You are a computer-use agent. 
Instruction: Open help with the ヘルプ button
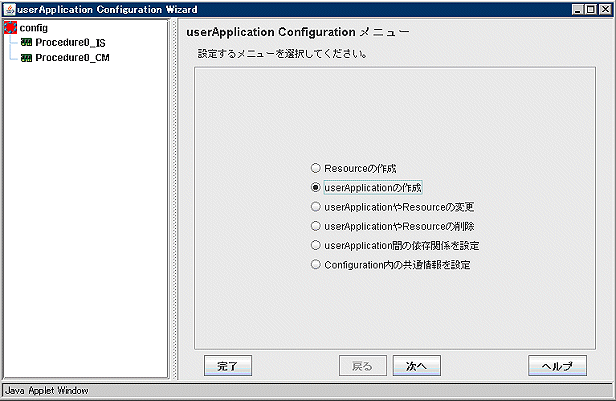(557, 366)
